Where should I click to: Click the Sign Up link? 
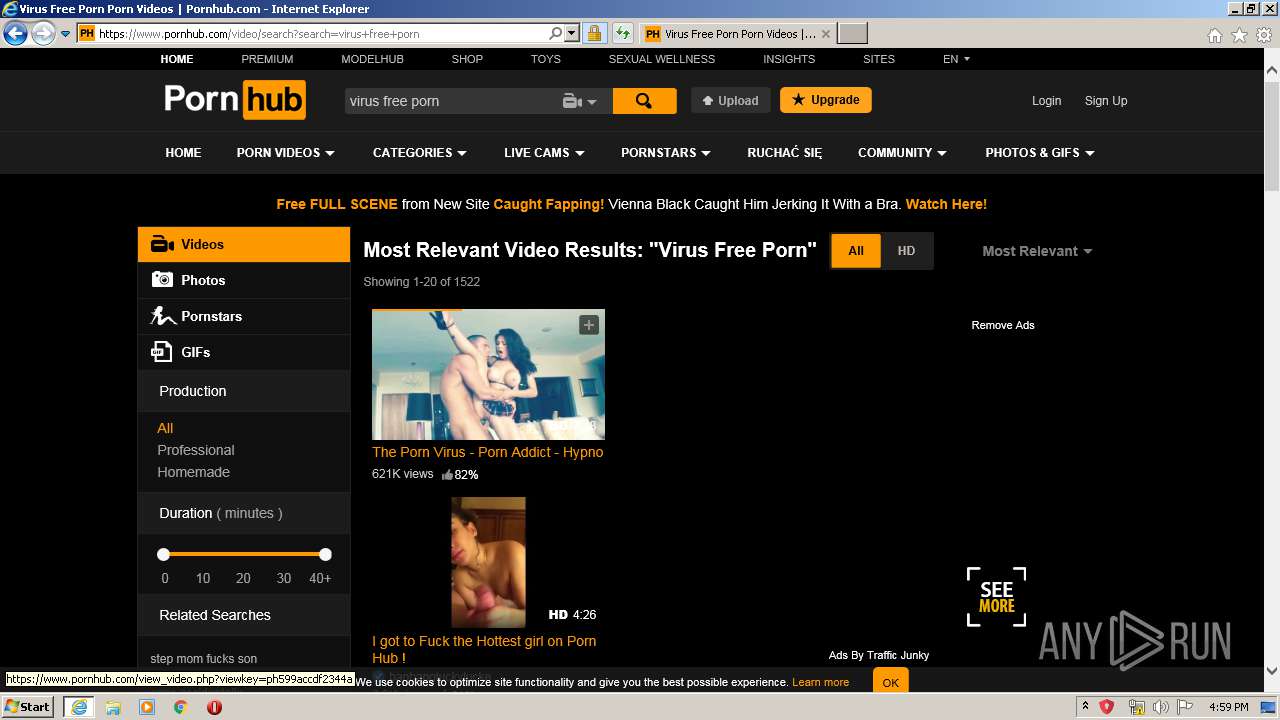(1106, 101)
